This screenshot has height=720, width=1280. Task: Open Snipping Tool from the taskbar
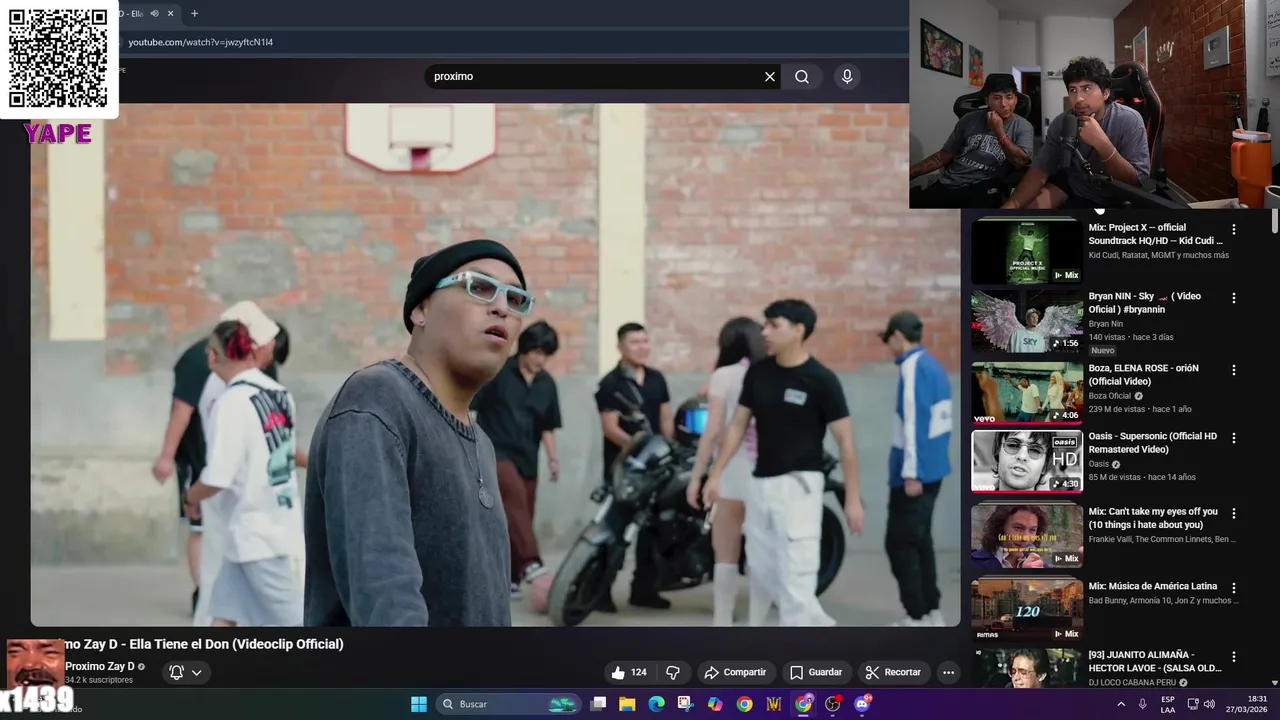point(686,704)
